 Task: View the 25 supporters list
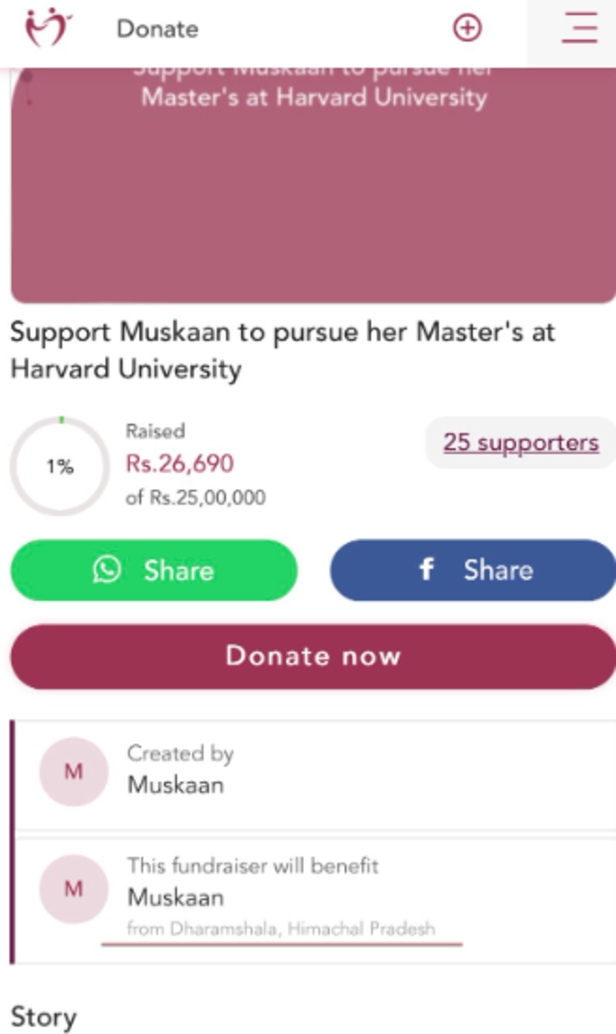pyautogui.click(x=519, y=442)
